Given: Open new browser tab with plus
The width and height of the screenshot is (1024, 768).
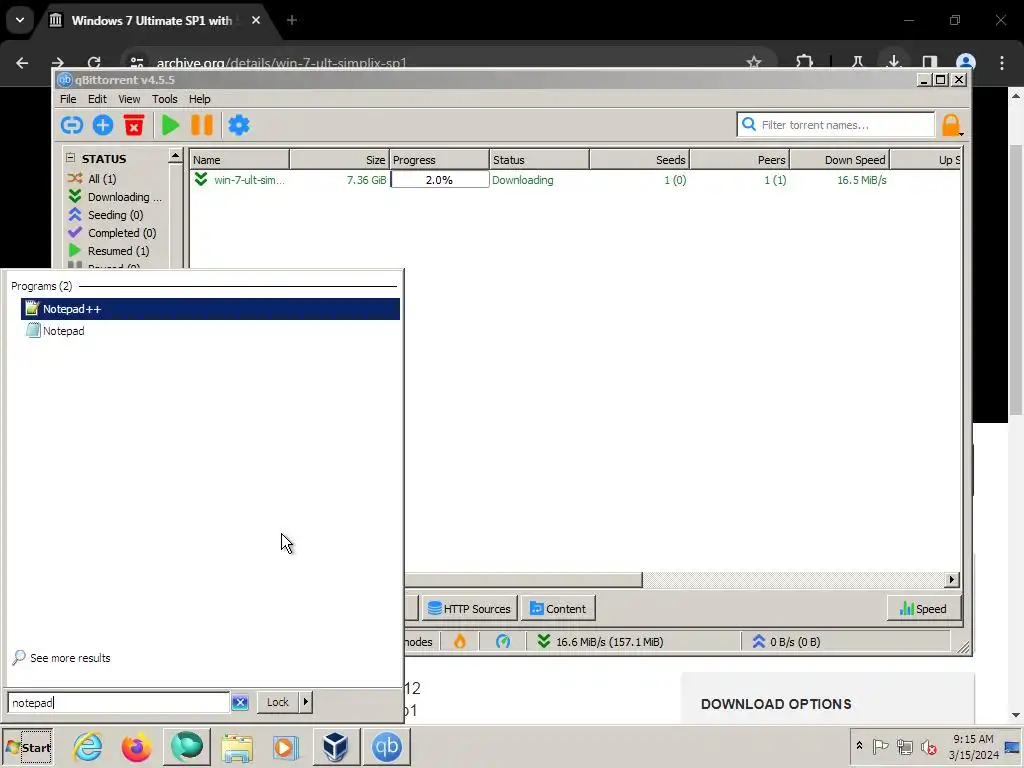Looking at the screenshot, I should 292,20.
